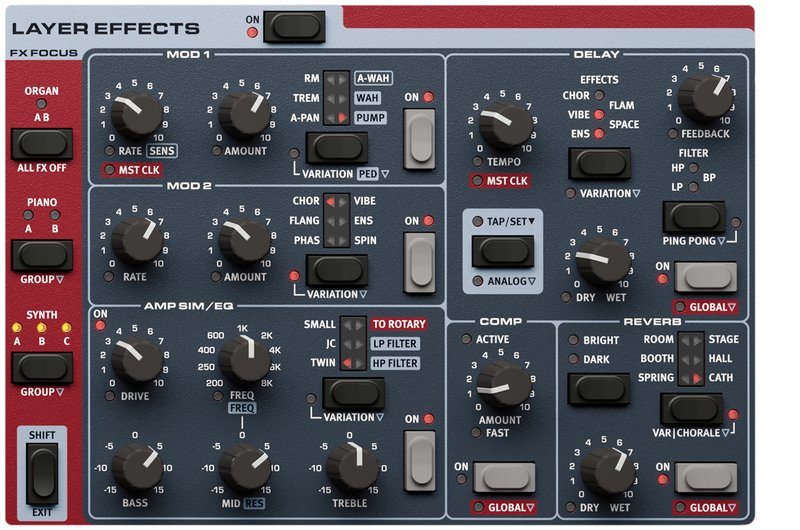Click the MOD 1 Variation selector button
Image resolution: width=800 pixels, height=530 pixels.
(x=337, y=148)
